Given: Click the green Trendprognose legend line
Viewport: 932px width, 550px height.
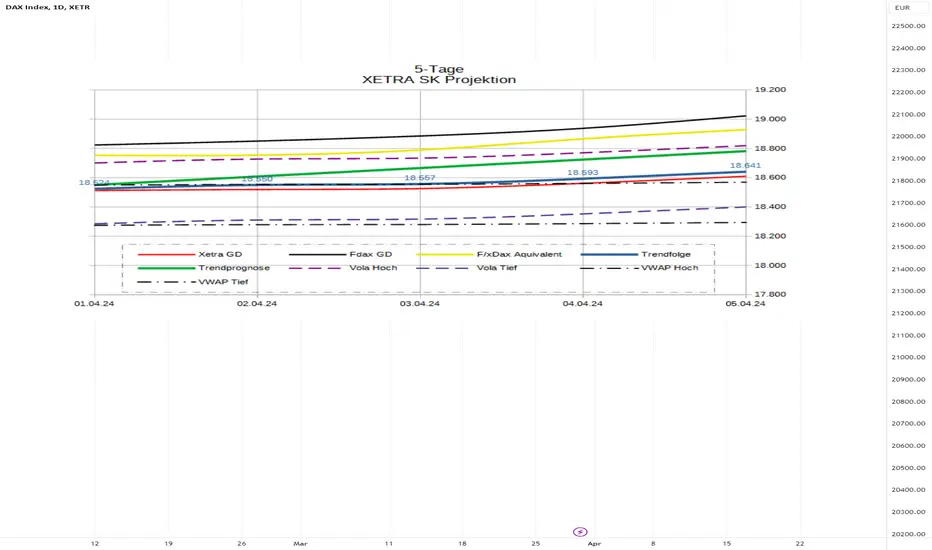Looking at the screenshot, I should point(166,268).
